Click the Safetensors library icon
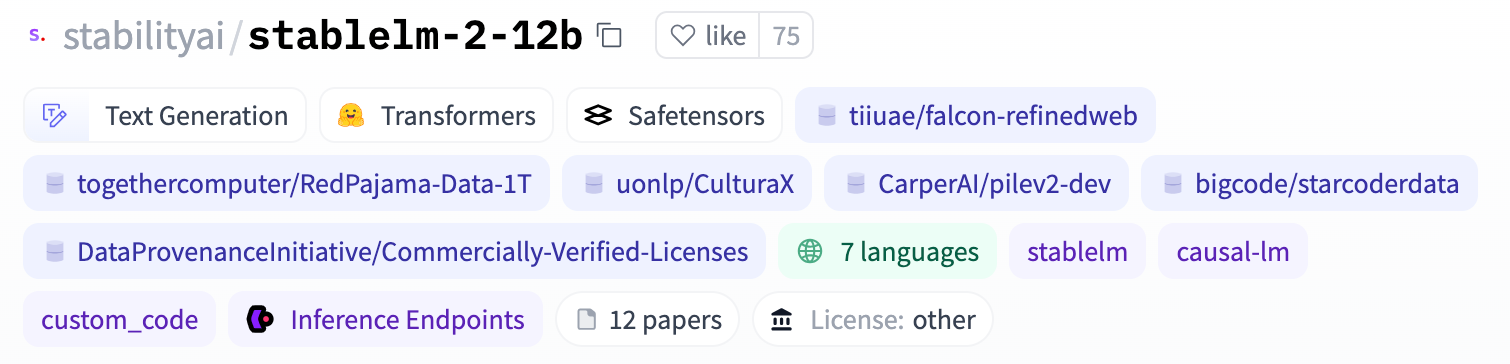 pyautogui.click(x=598, y=116)
